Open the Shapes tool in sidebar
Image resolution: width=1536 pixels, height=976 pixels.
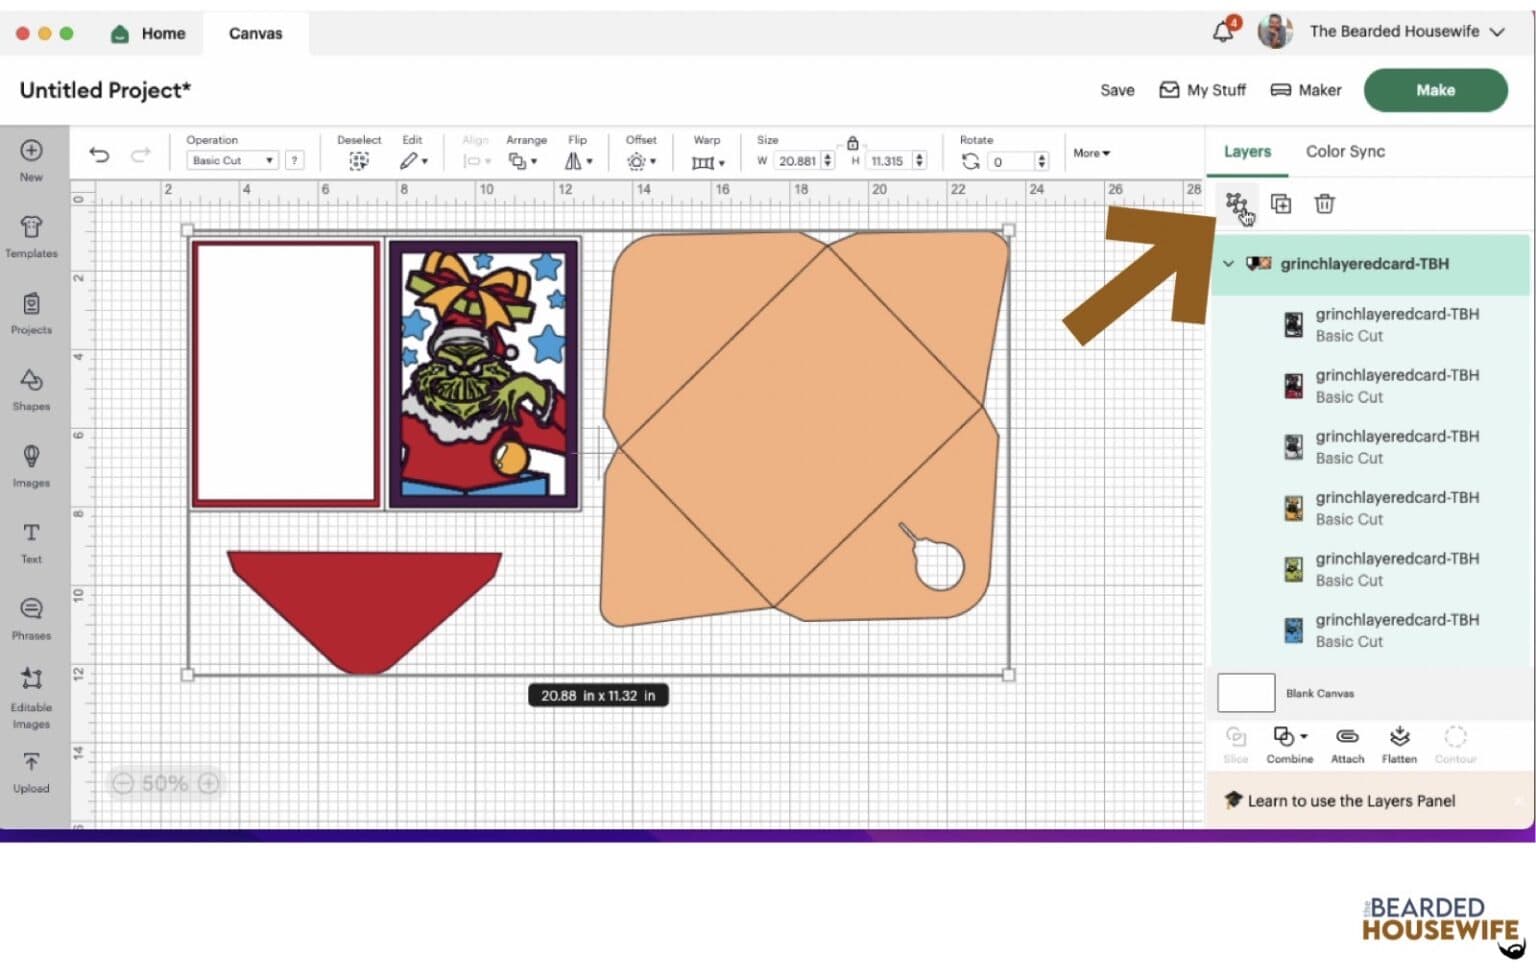(31, 389)
